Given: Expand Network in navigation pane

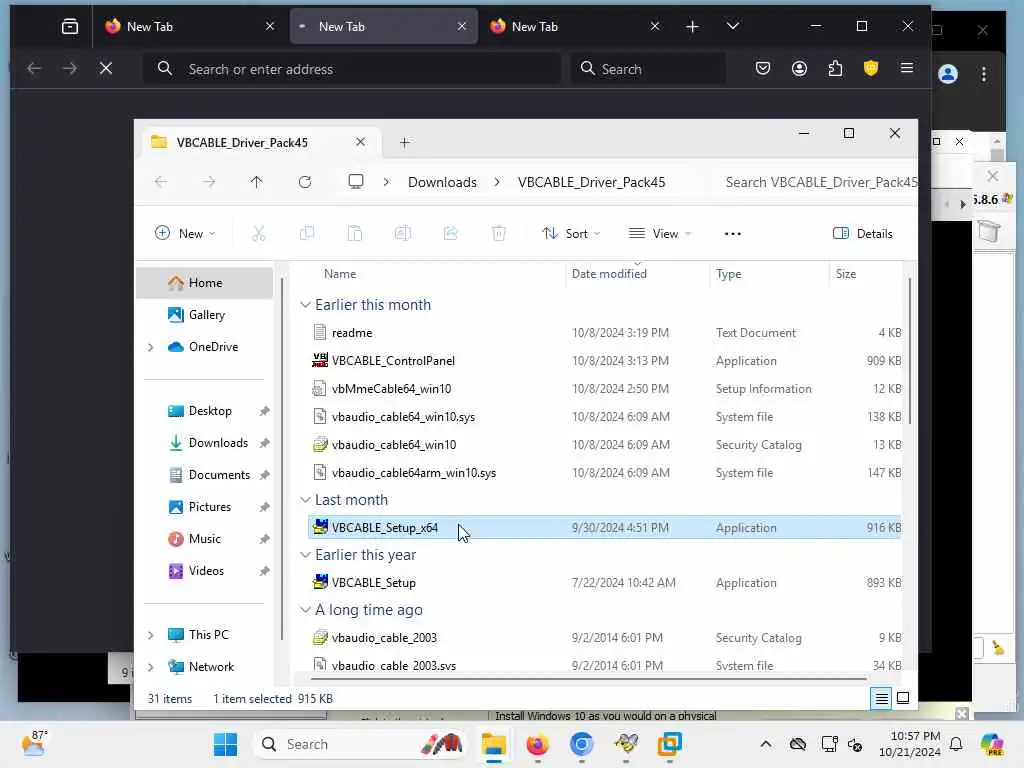Looking at the screenshot, I should coord(151,667).
